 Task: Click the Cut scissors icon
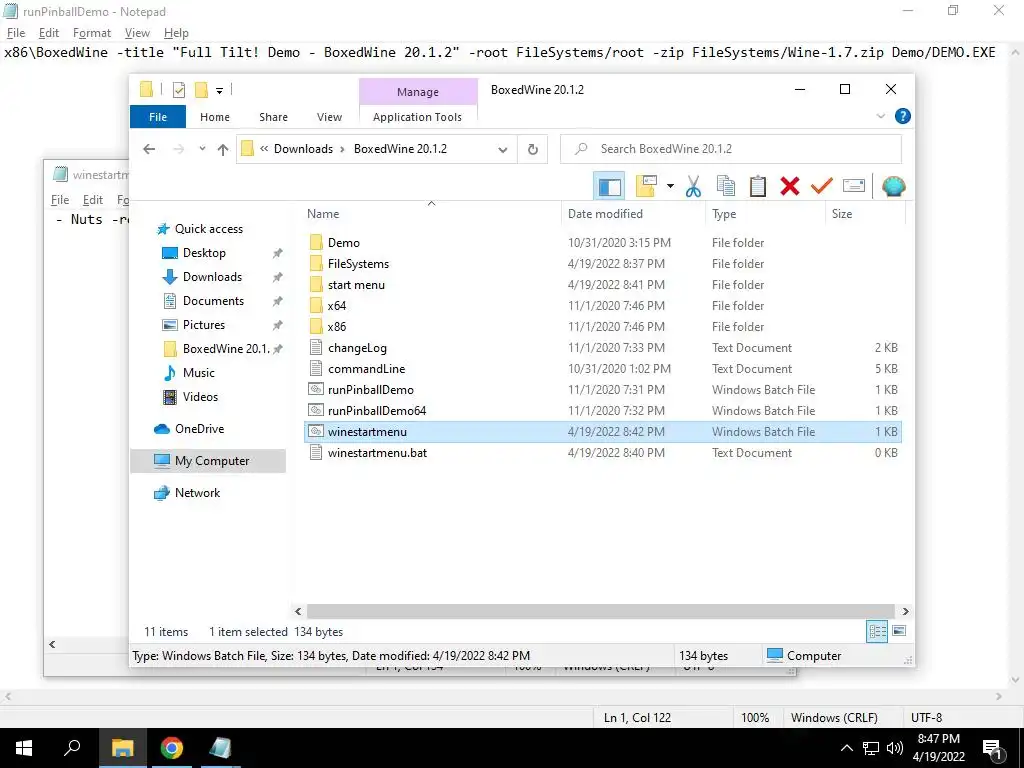point(694,187)
